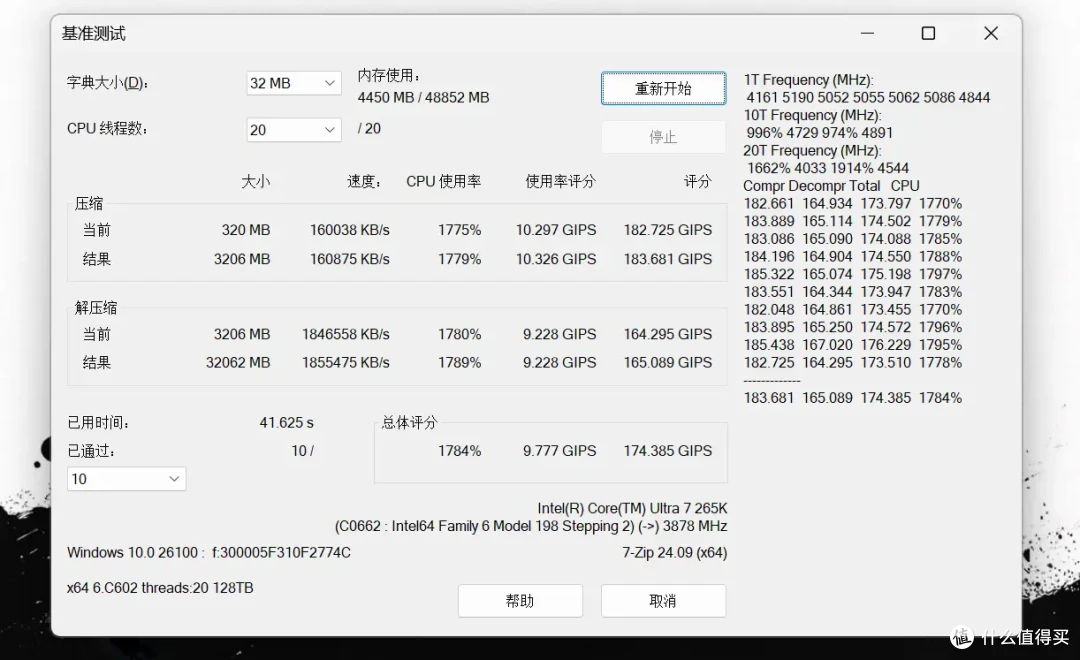Click the overall 9.777 GIPS value
Screen dimensions: 1080x660
pos(559,451)
